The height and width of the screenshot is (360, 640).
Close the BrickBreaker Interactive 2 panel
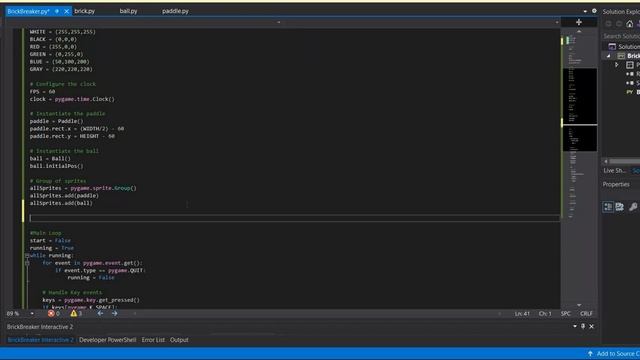click(591, 326)
